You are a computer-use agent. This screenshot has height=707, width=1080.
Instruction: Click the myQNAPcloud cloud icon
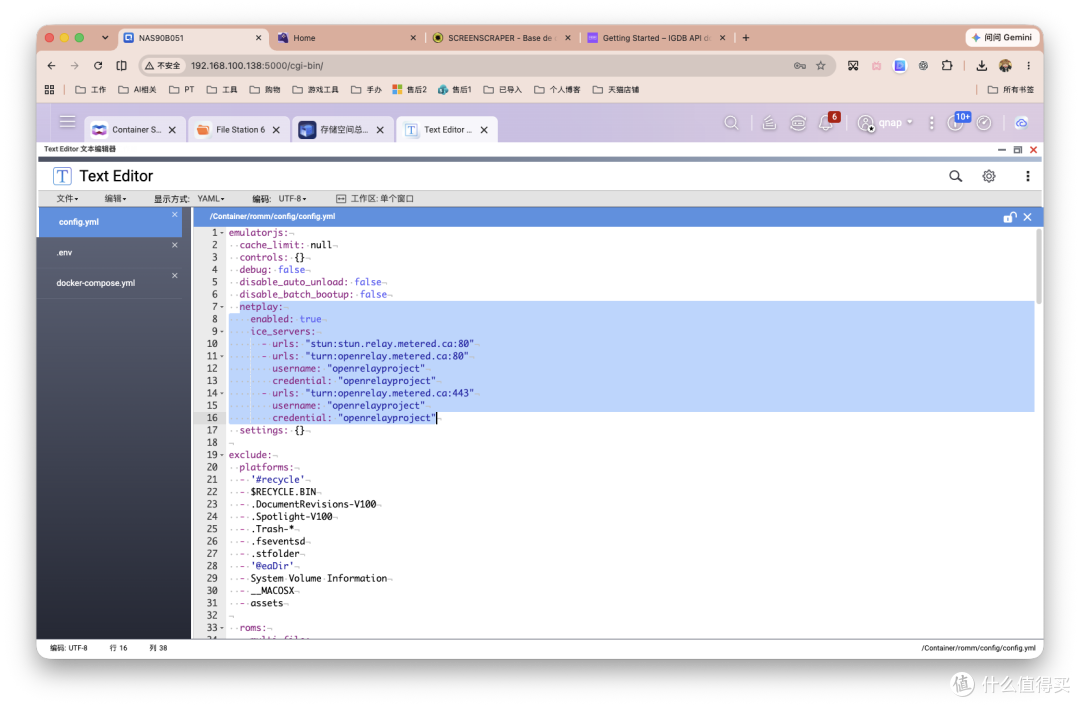tap(1021, 123)
